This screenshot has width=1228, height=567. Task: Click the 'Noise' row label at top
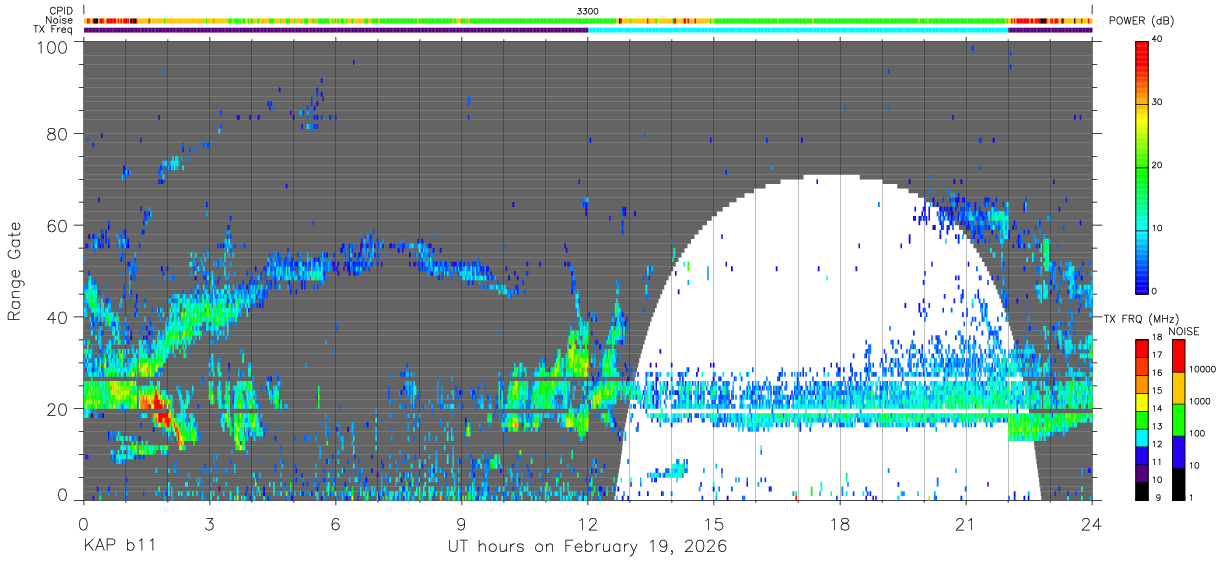59,20
